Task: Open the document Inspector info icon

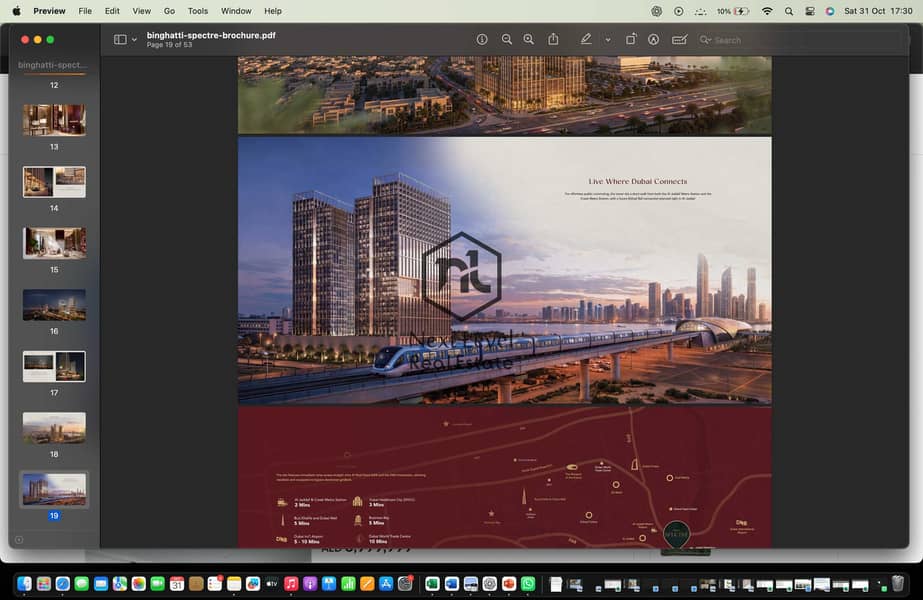Action: point(482,39)
